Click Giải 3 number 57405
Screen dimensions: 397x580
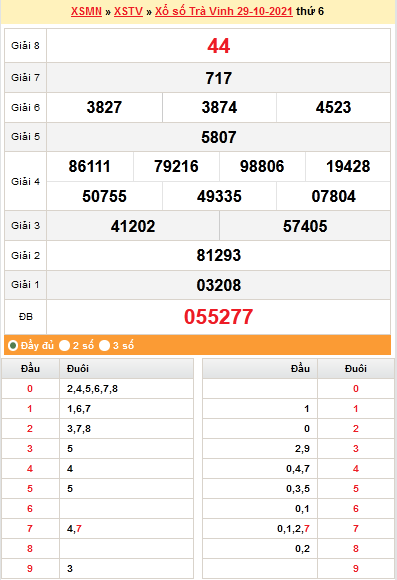pos(305,226)
